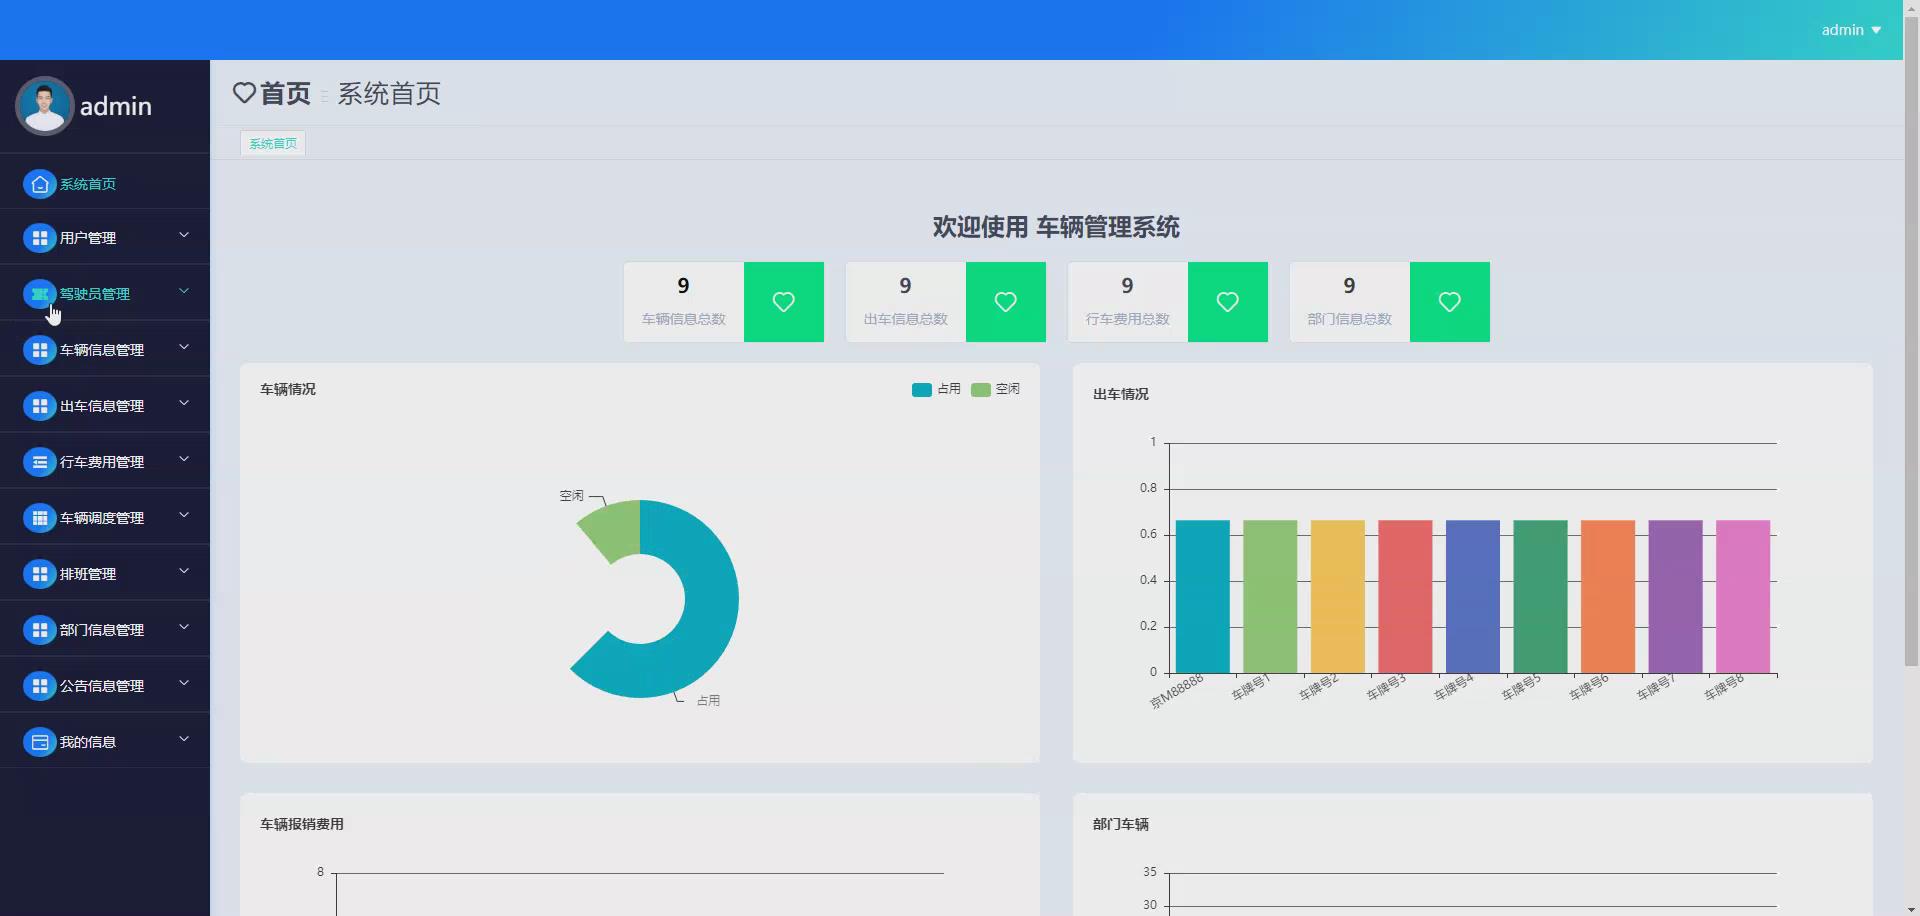Open the admin dropdown at top right

pos(1851,29)
